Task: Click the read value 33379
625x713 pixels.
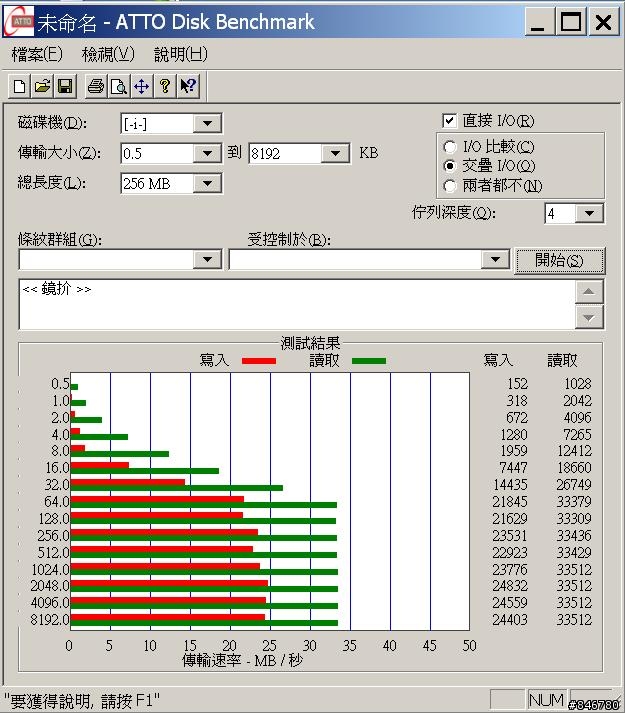Action: (x=574, y=502)
